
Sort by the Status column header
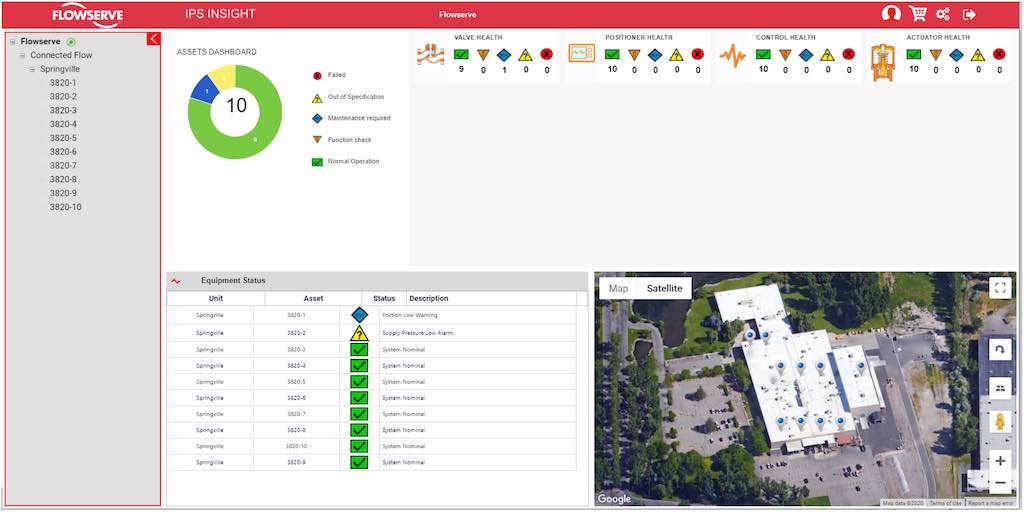tap(384, 298)
